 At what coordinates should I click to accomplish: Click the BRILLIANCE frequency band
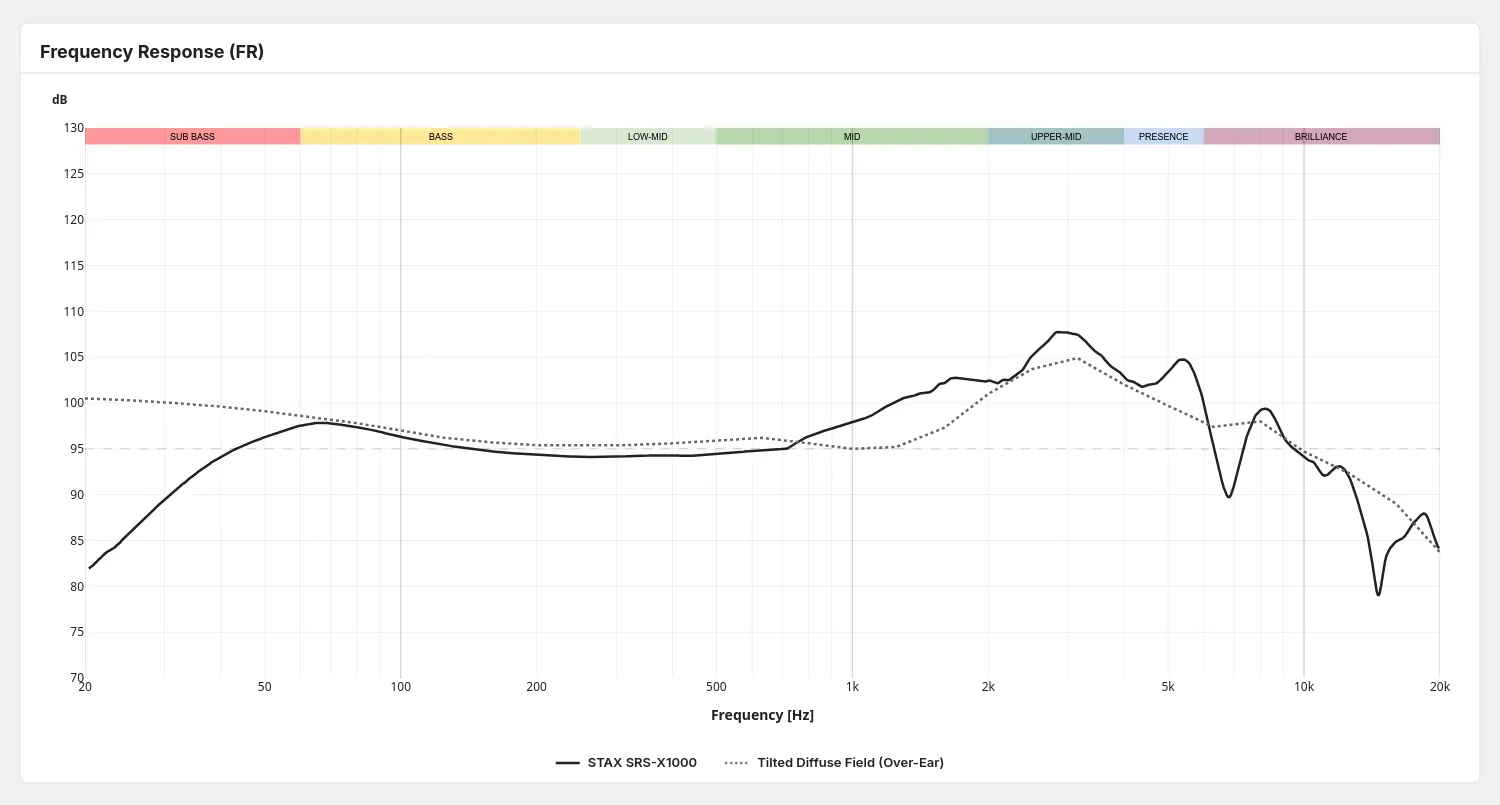(x=1321, y=136)
